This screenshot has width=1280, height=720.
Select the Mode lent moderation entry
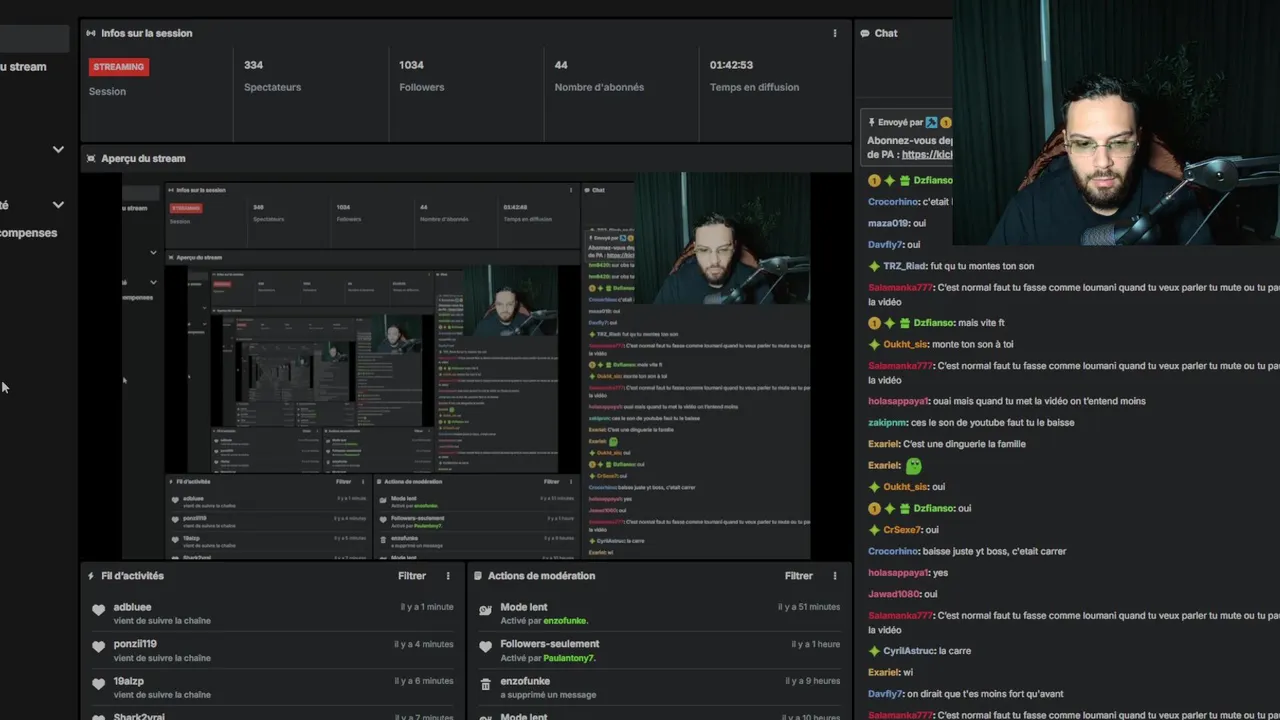(659, 614)
